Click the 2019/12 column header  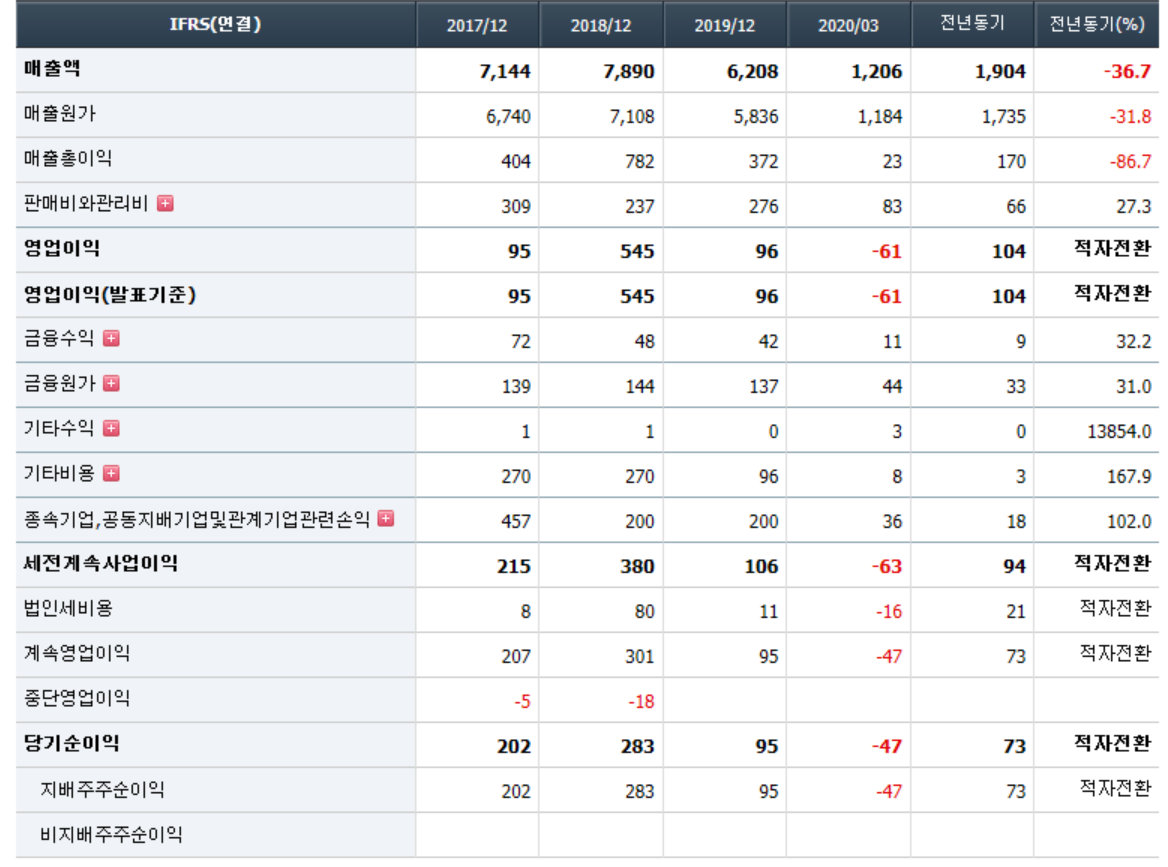[724, 25]
